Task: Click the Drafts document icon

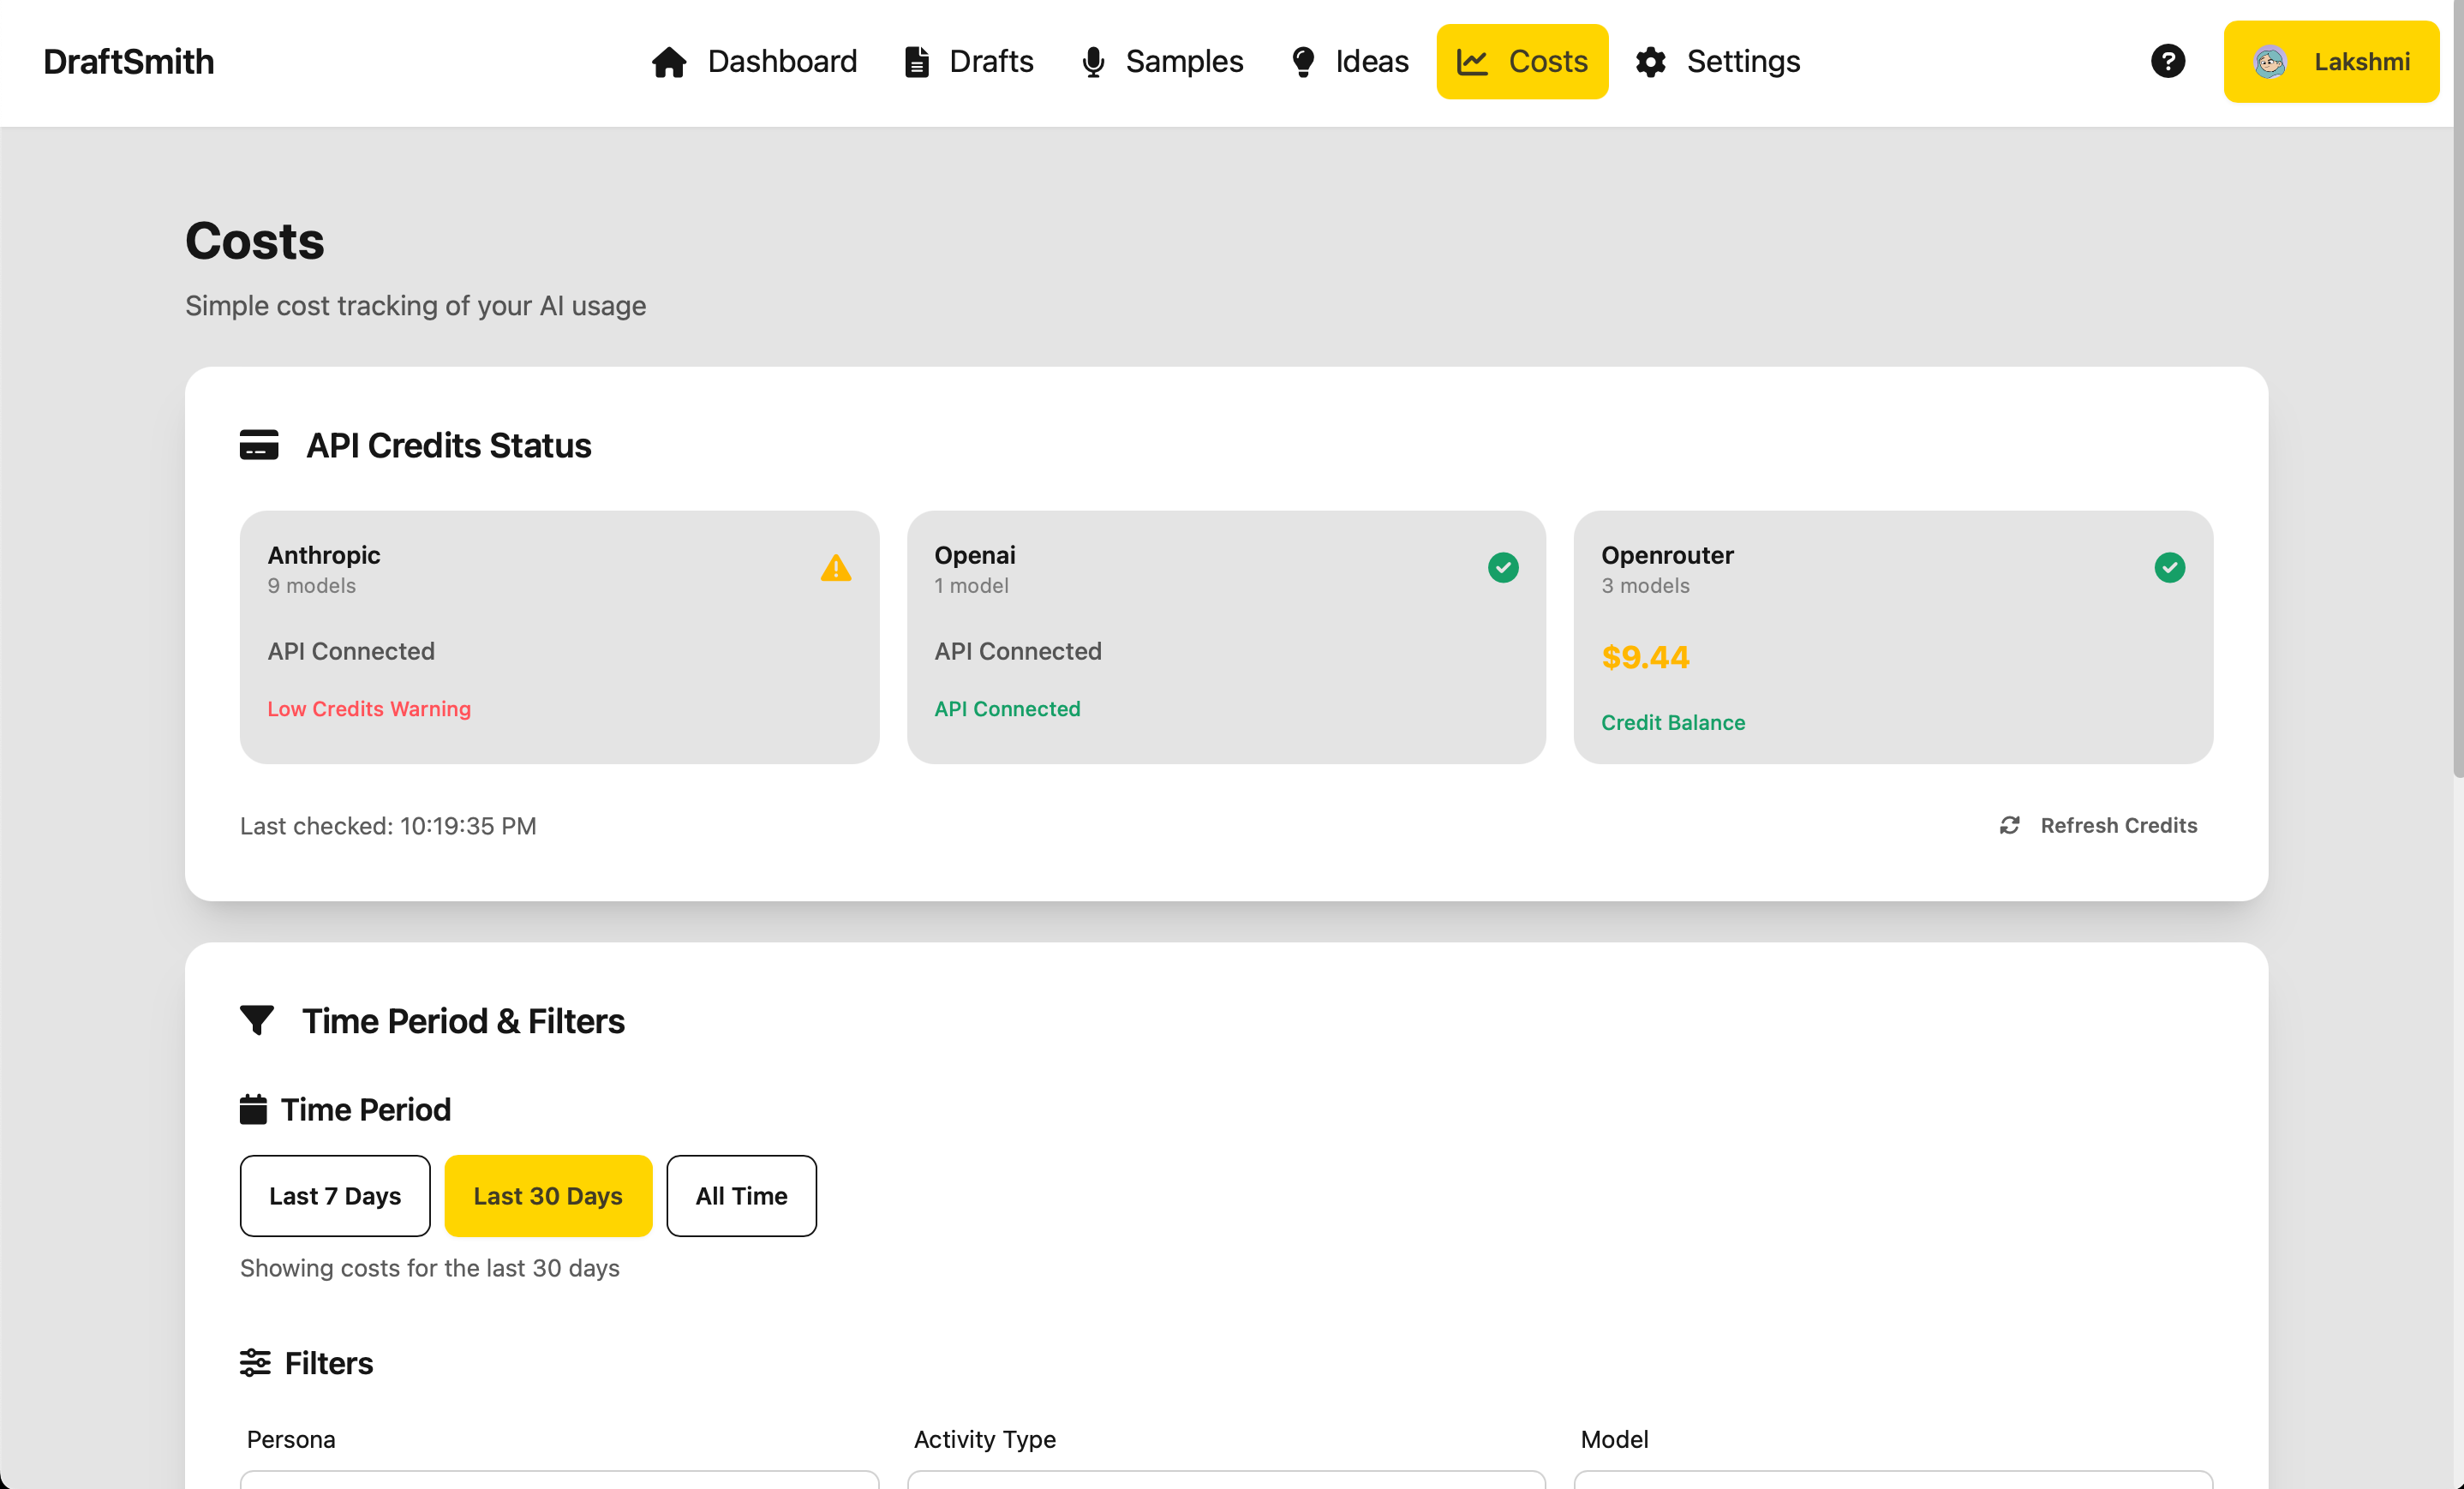Action: (917, 62)
